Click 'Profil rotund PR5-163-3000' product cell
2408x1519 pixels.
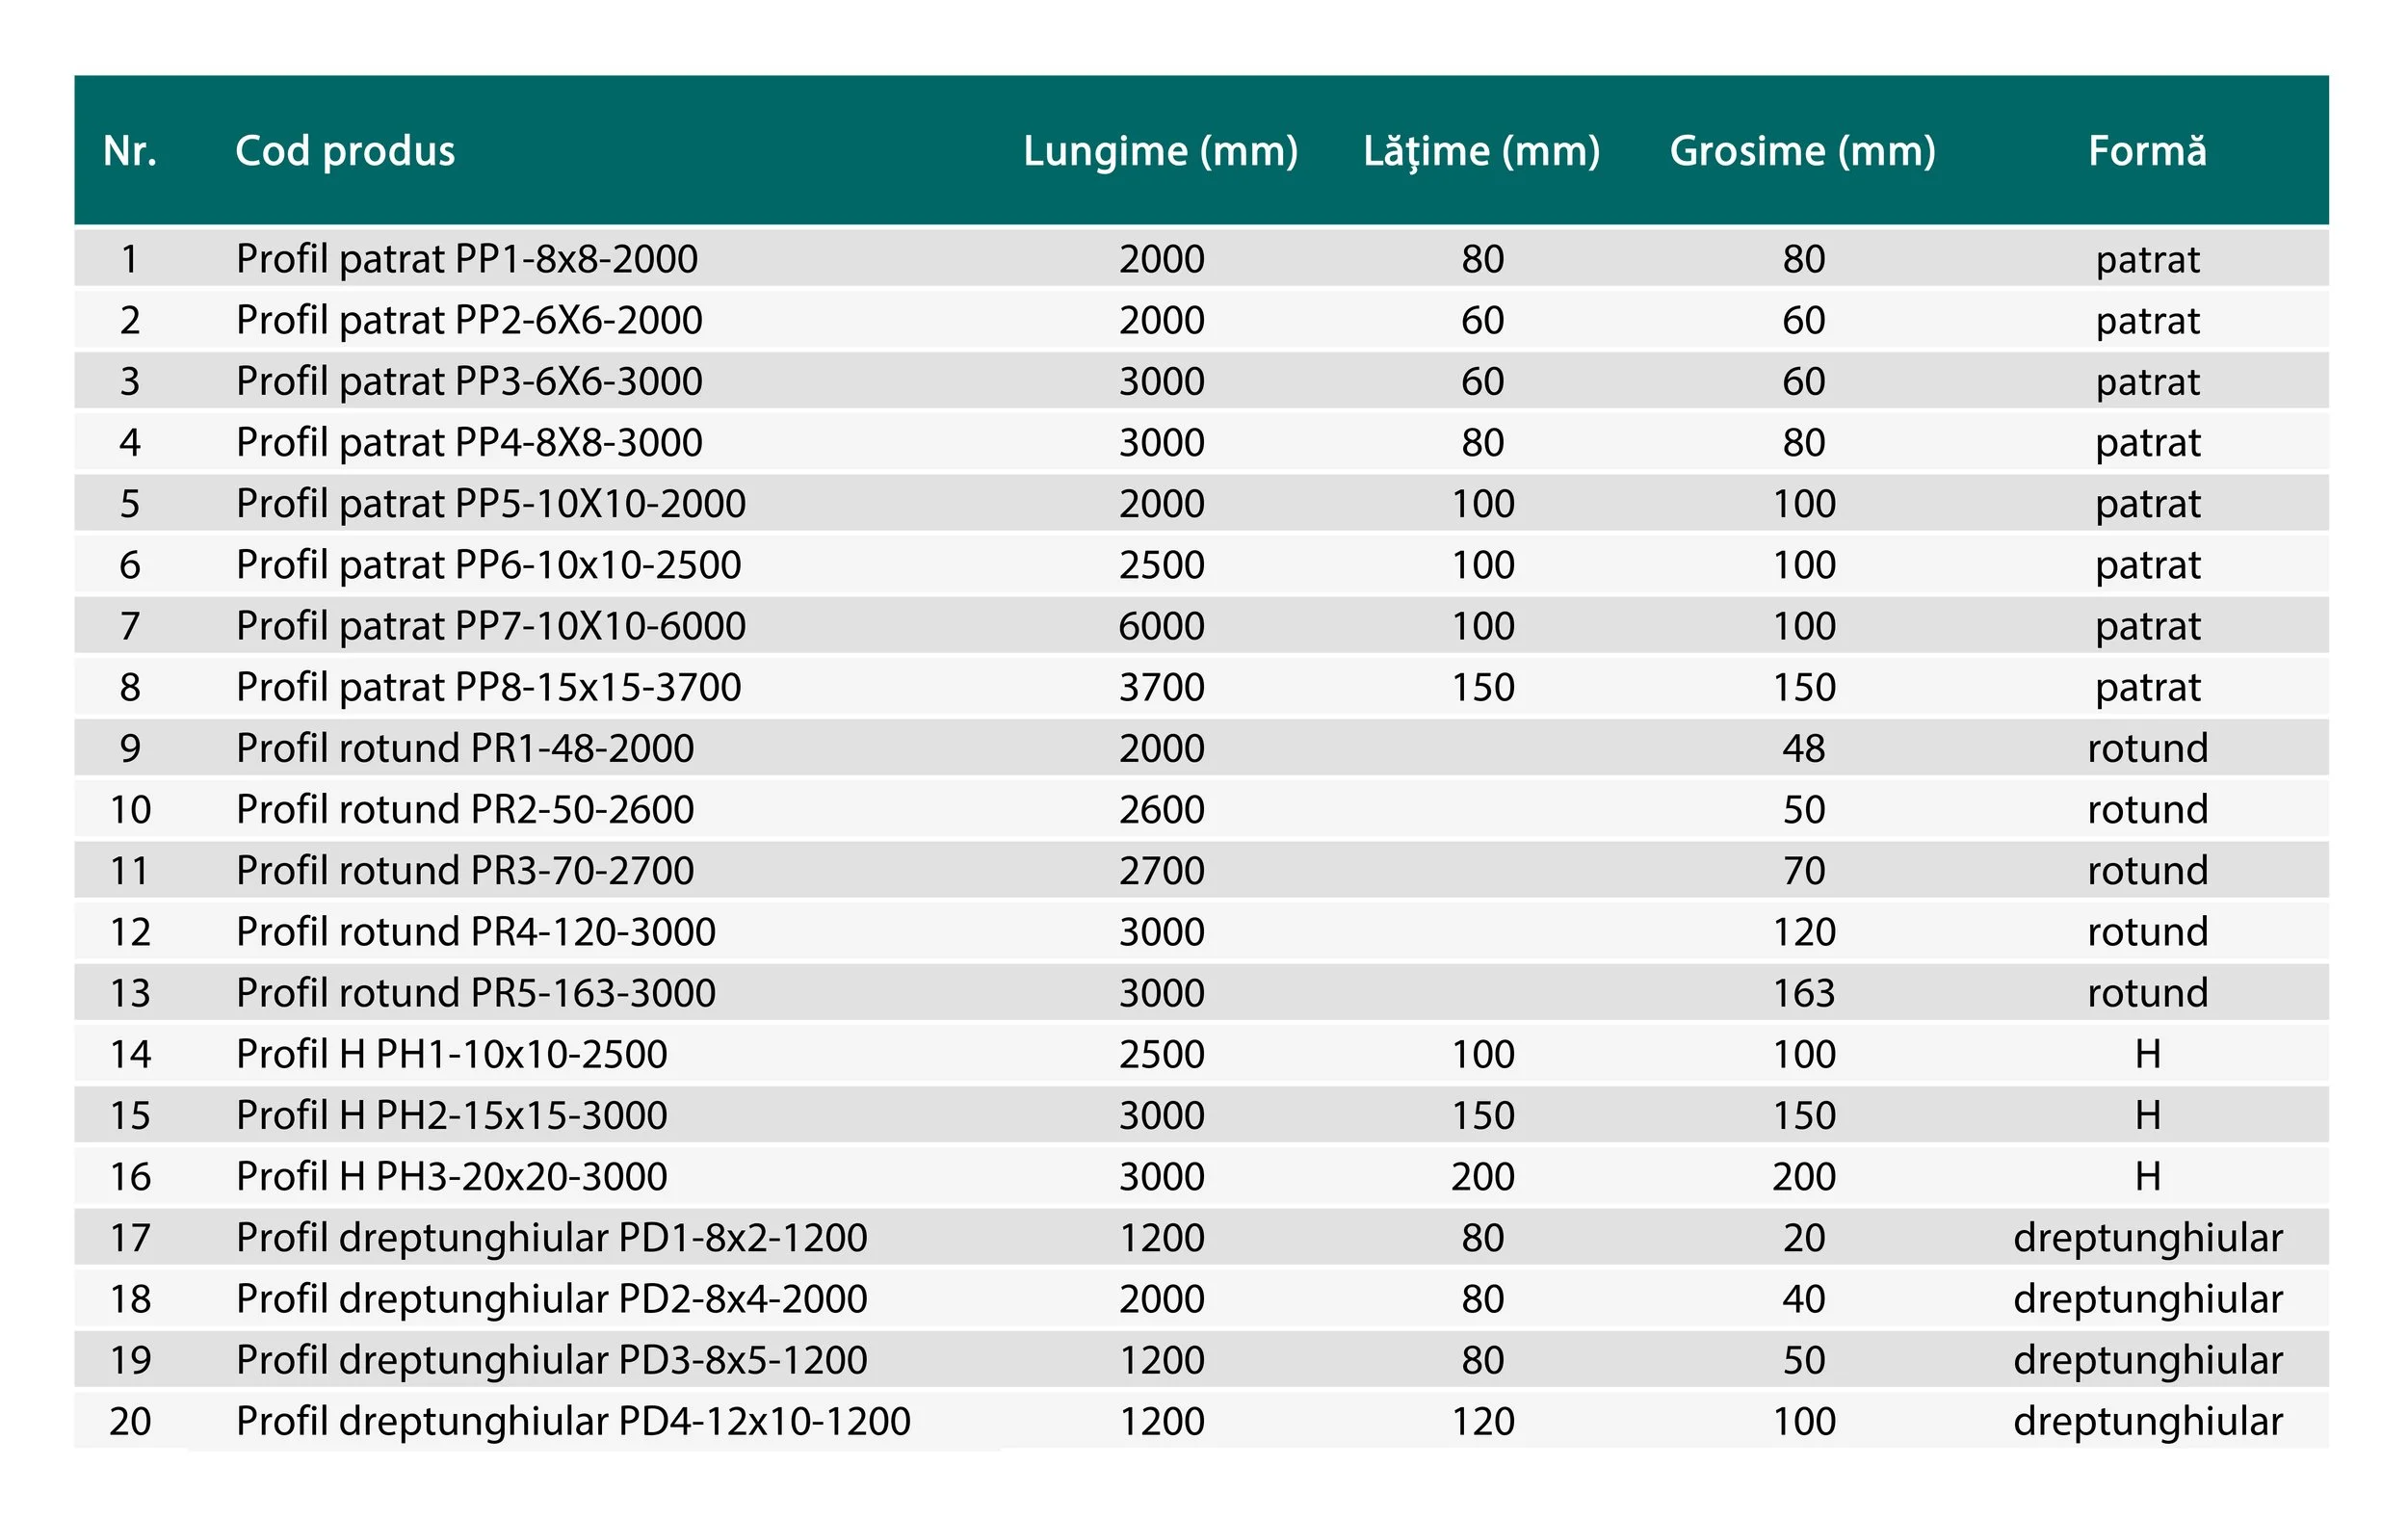[x=475, y=993]
